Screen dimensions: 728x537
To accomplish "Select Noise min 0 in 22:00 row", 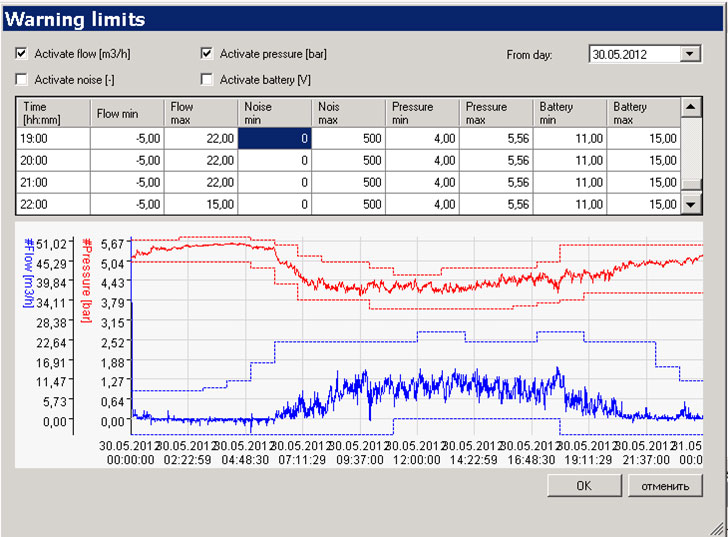I will point(274,204).
